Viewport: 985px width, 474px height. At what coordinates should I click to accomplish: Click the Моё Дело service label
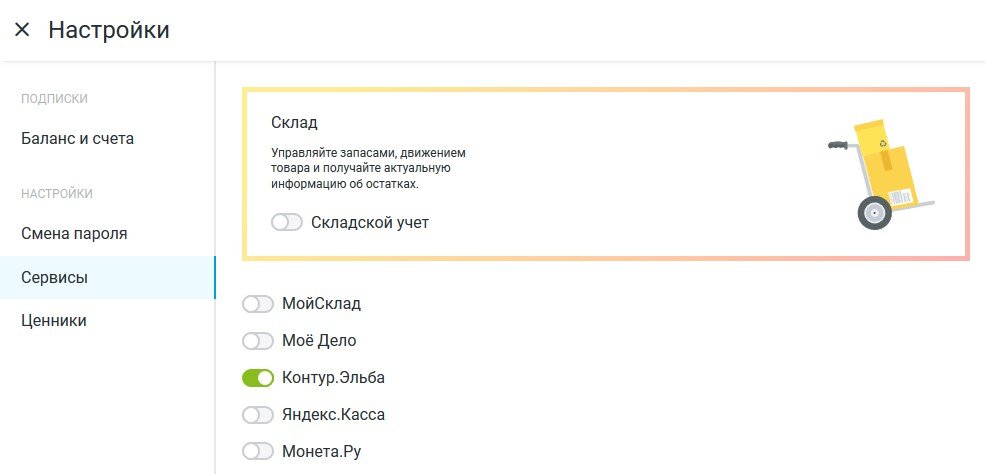point(321,341)
